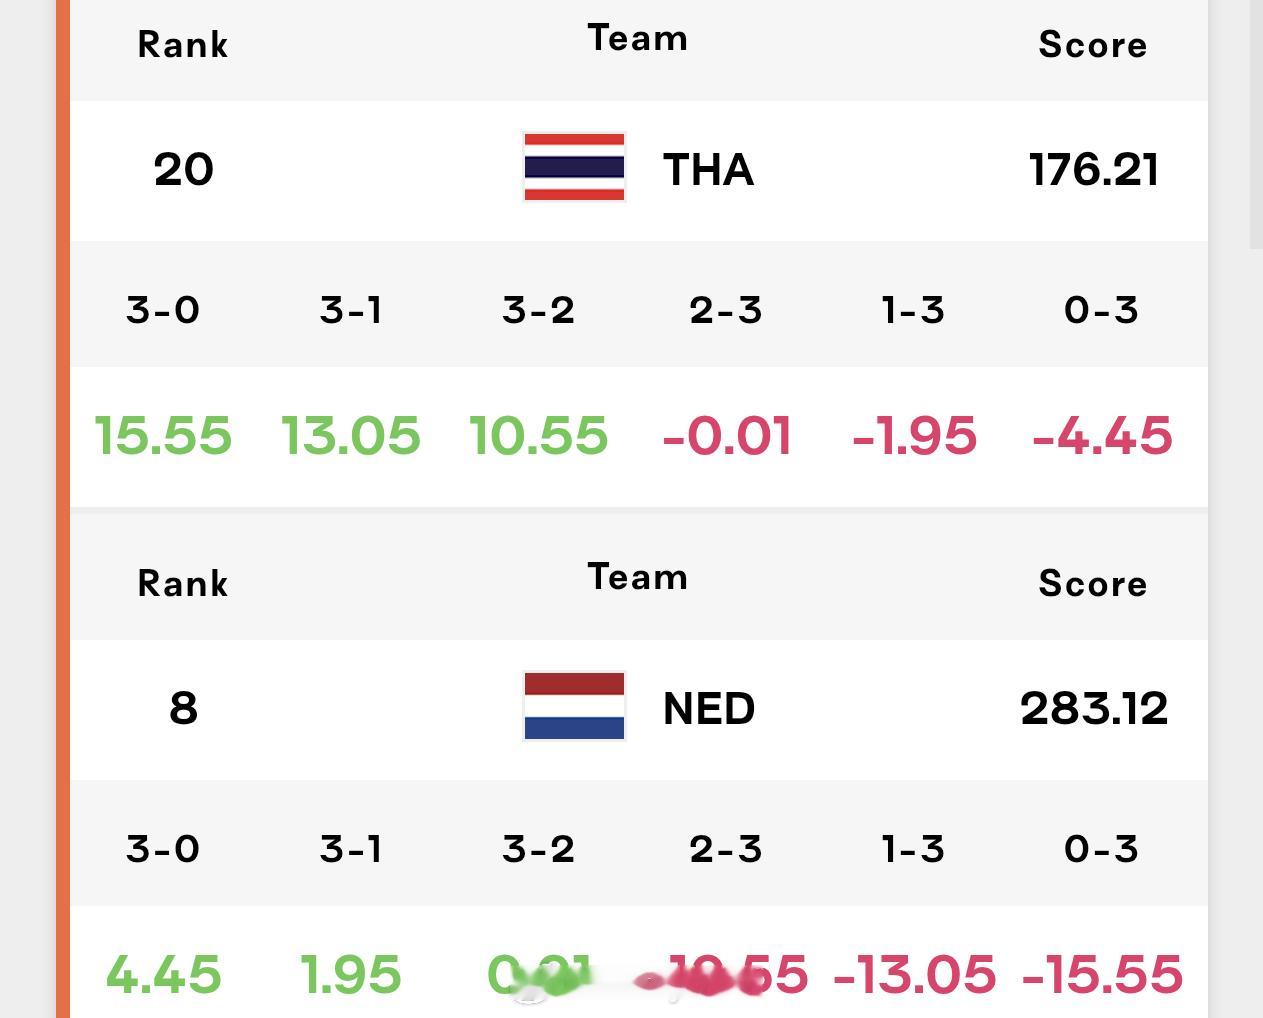This screenshot has width=1263, height=1018.
Task: Select the THA team name
Action: (708, 169)
